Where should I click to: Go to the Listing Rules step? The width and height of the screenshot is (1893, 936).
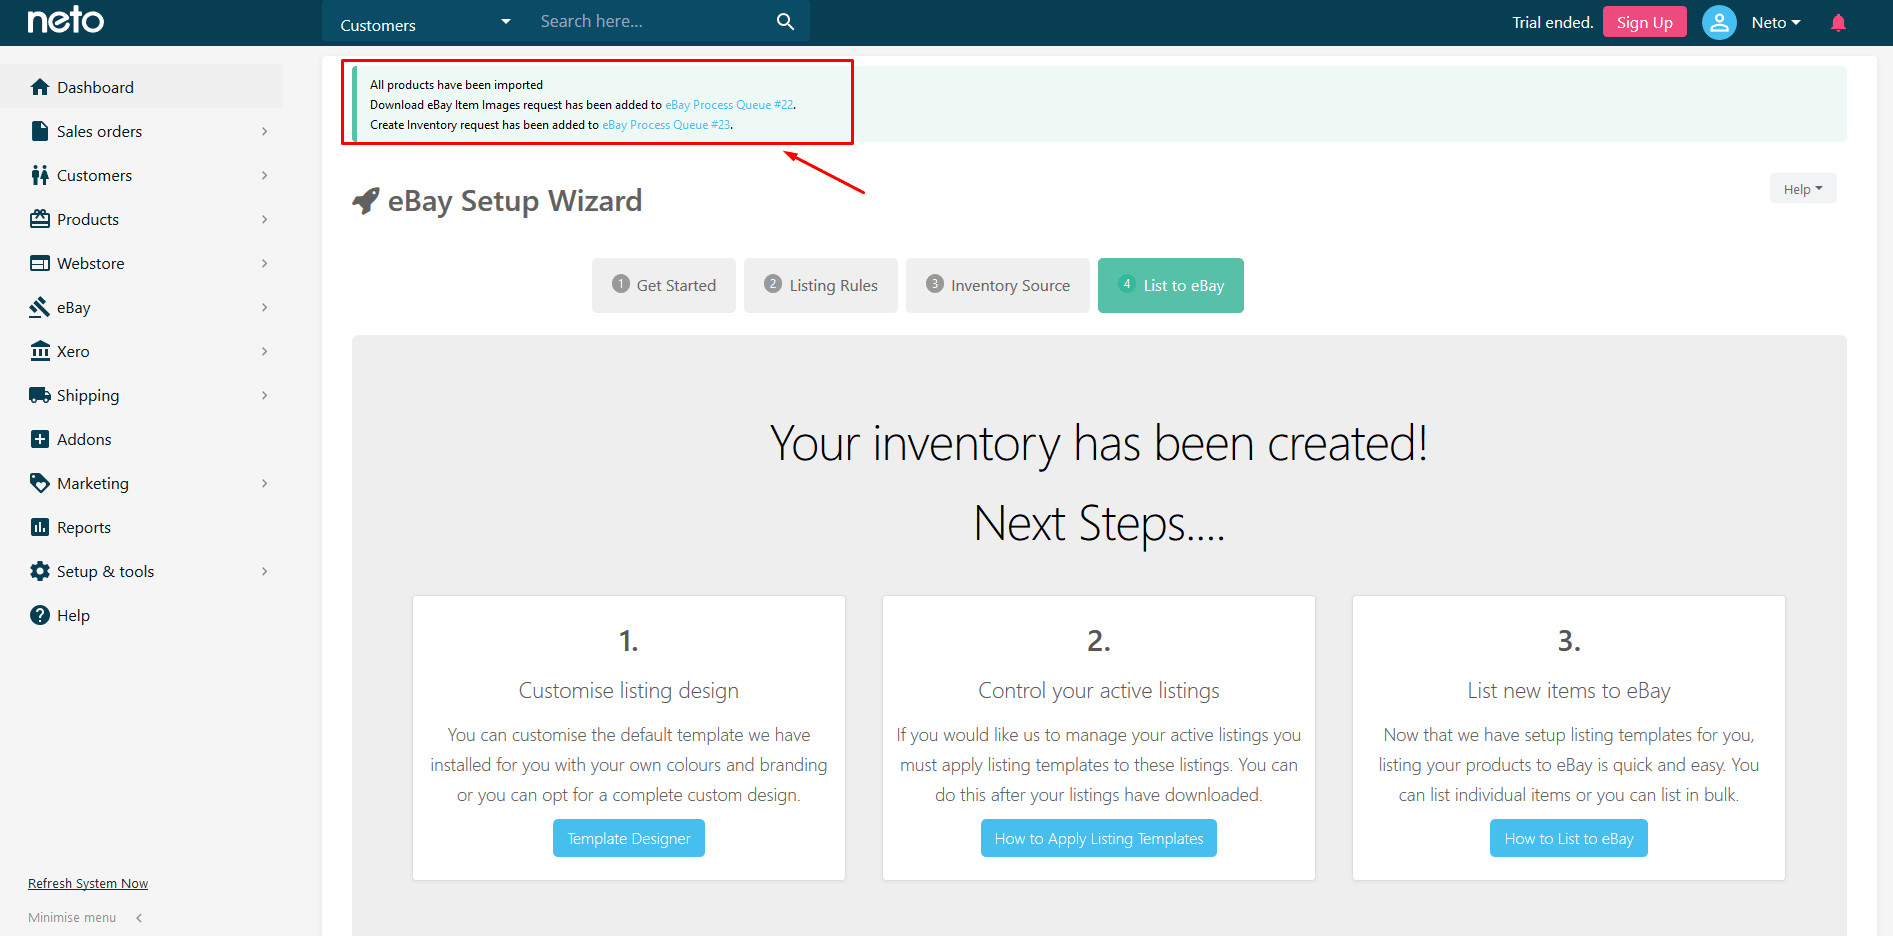point(821,285)
